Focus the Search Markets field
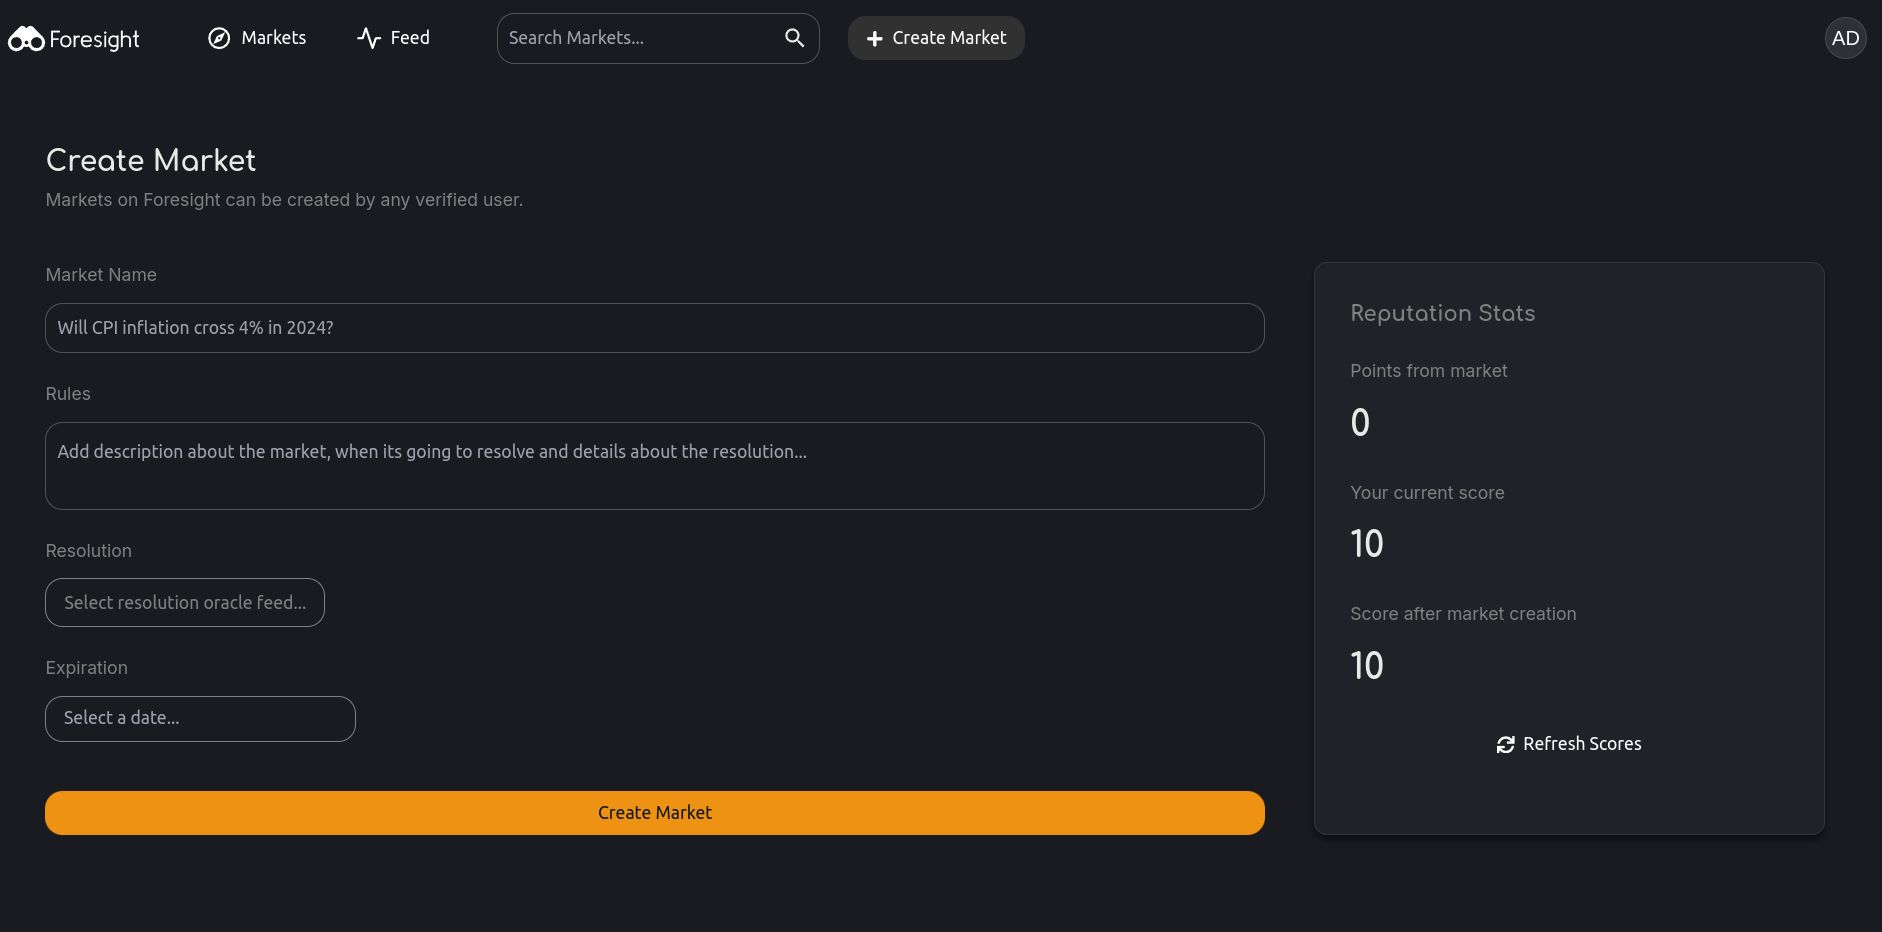The height and width of the screenshot is (932, 1882). tap(658, 38)
